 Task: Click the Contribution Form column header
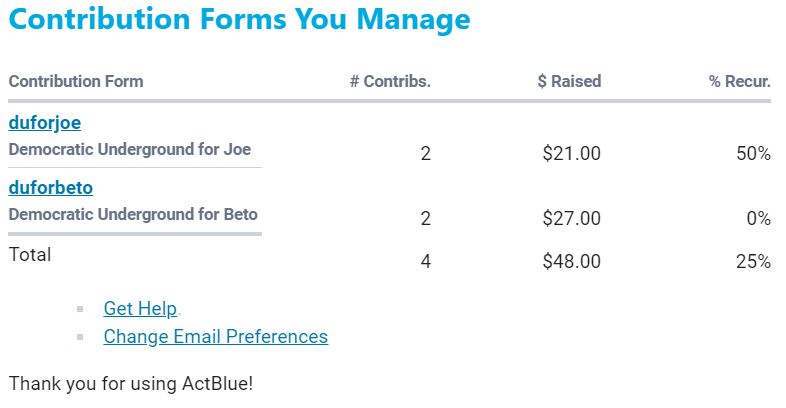pos(76,81)
